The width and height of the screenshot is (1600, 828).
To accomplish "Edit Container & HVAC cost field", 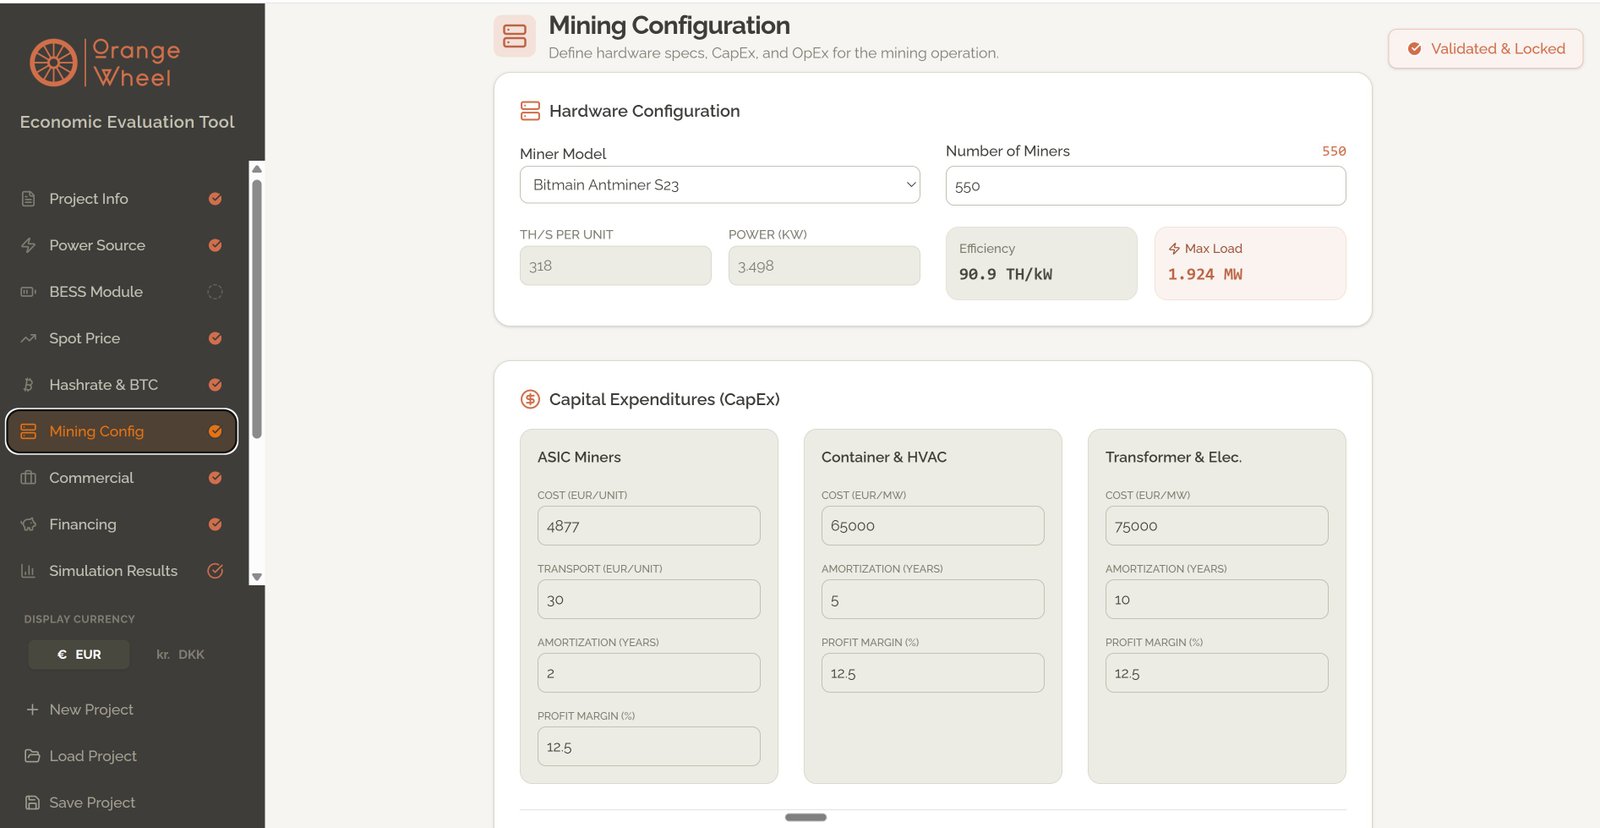I will pyautogui.click(x=933, y=526).
